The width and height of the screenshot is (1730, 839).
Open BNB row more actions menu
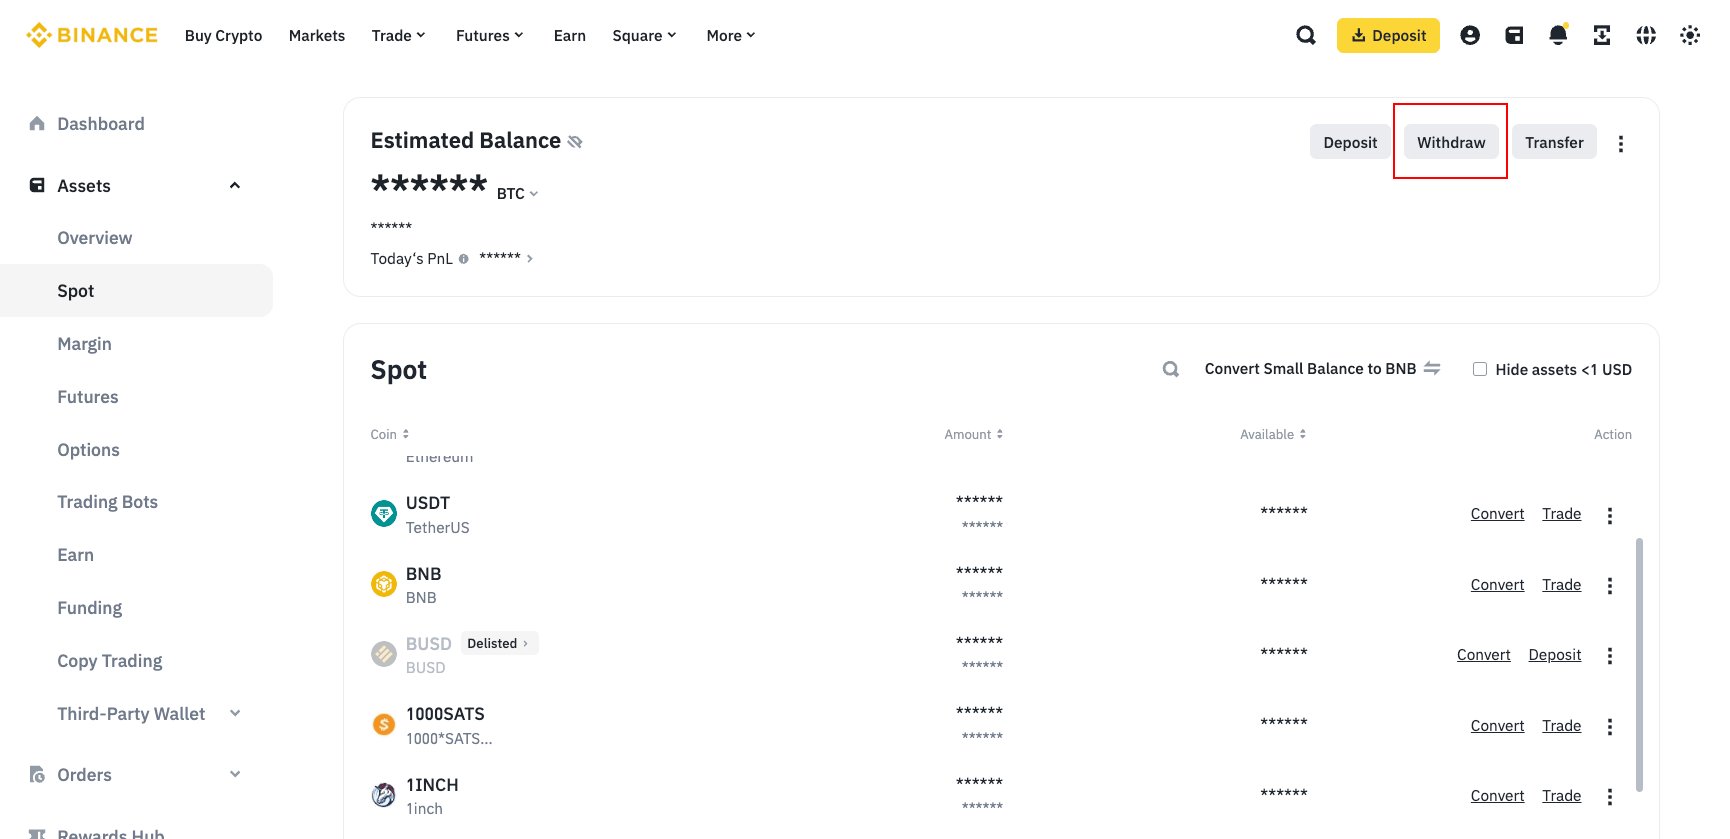(x=1610, y=586)
